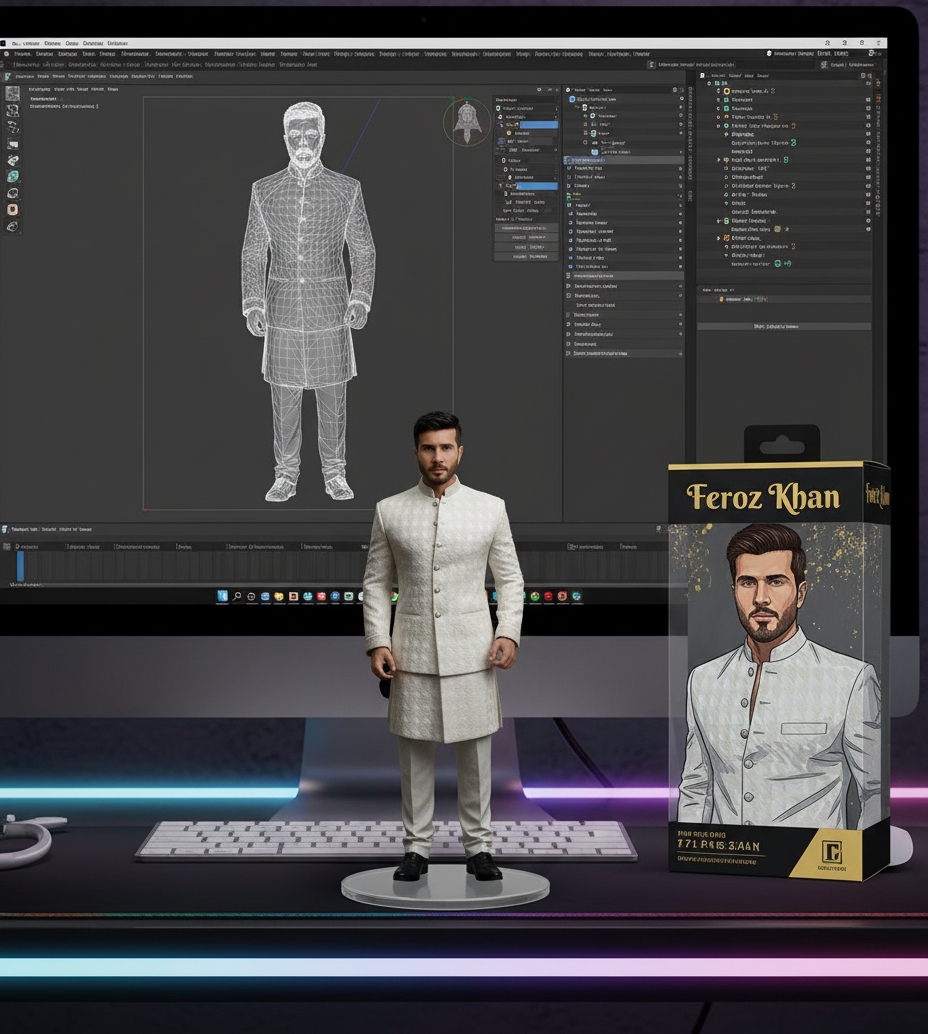Screen dimensions: 928x1034
Task: Click the blue circle icon topping the middle tree
Action: [572, 99]
